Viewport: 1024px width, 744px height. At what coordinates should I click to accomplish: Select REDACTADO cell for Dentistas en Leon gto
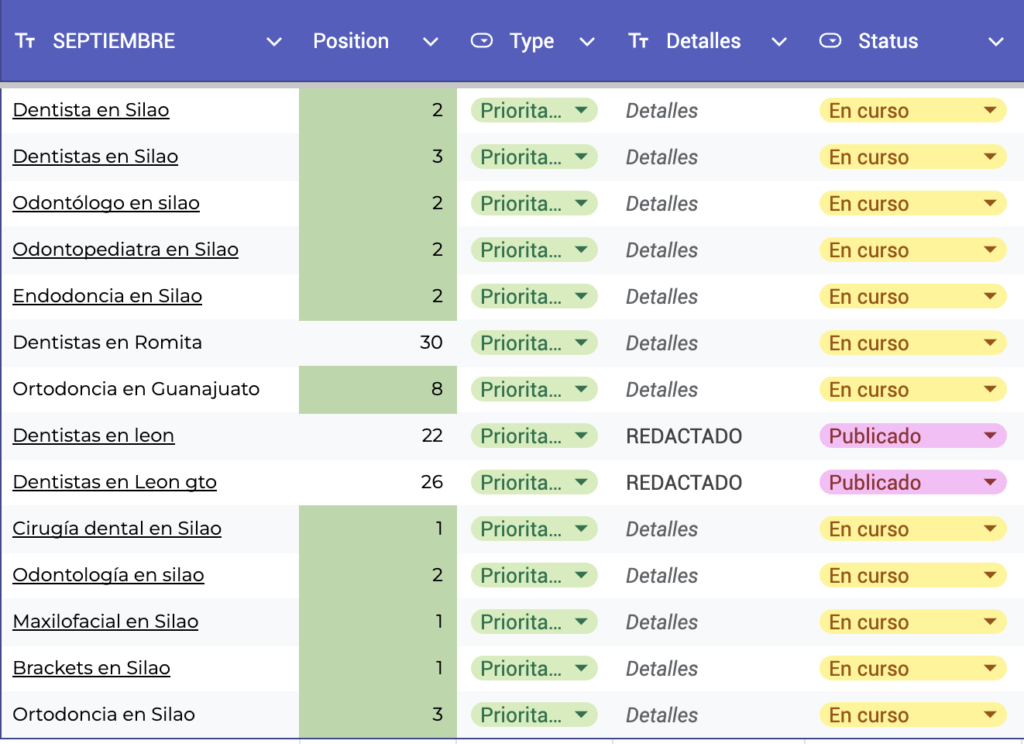(684, 482)
